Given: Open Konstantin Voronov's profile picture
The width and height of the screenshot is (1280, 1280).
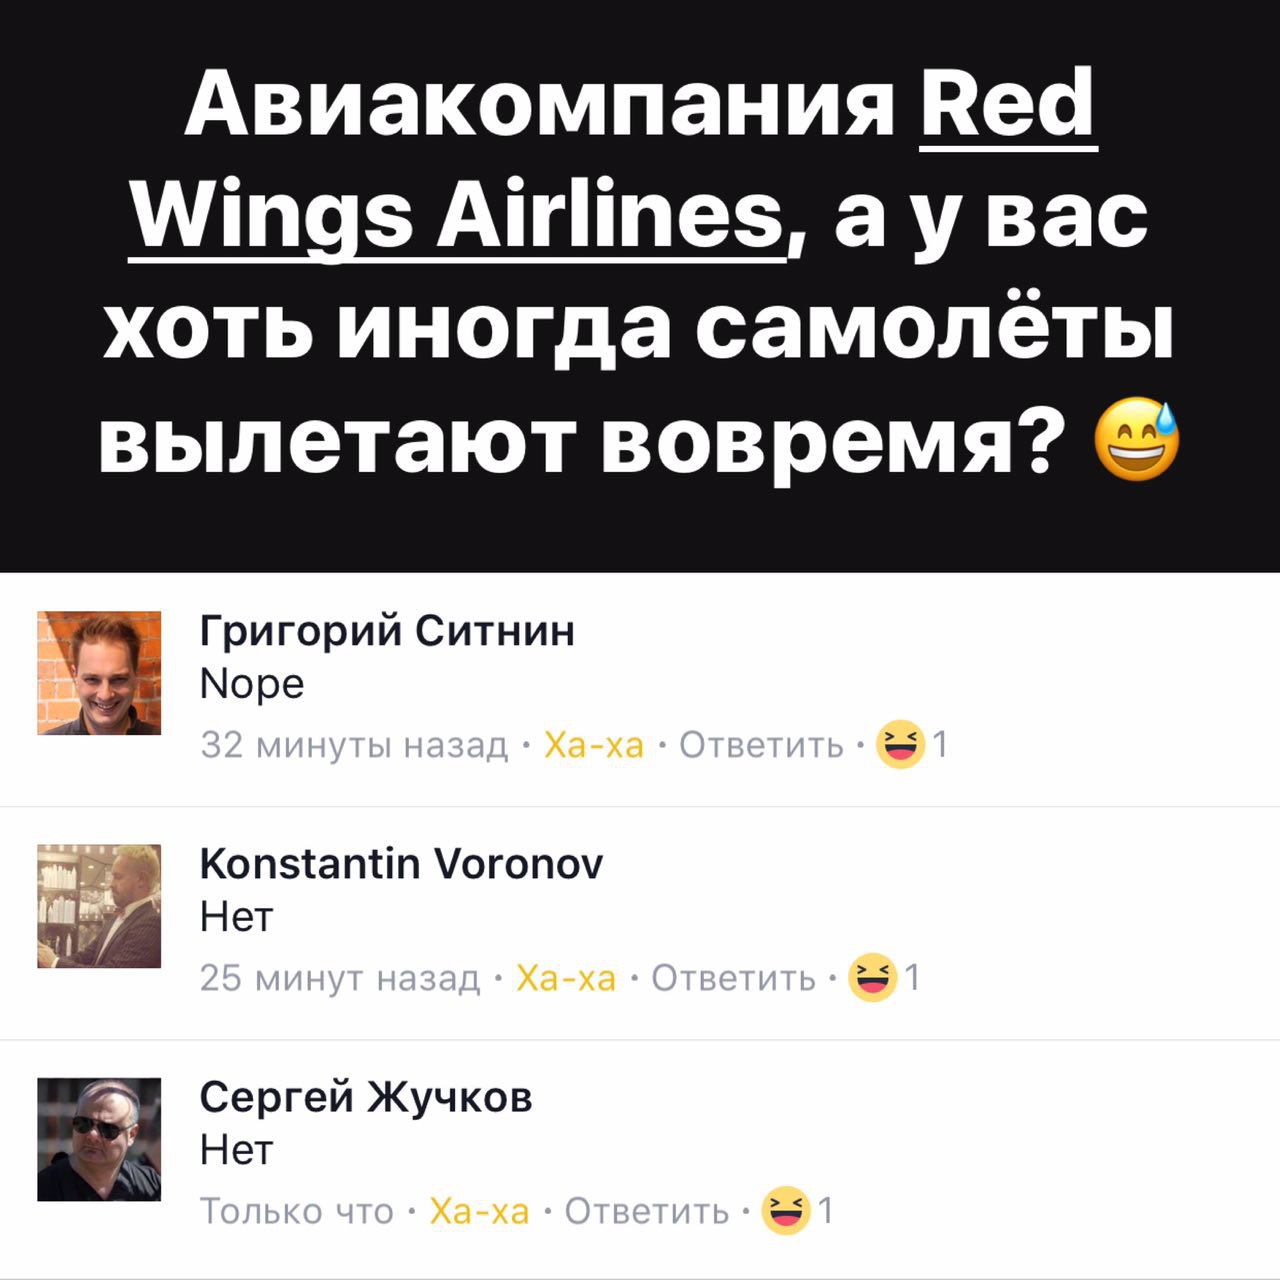Looking at the screenshot, I should point(99,906).
